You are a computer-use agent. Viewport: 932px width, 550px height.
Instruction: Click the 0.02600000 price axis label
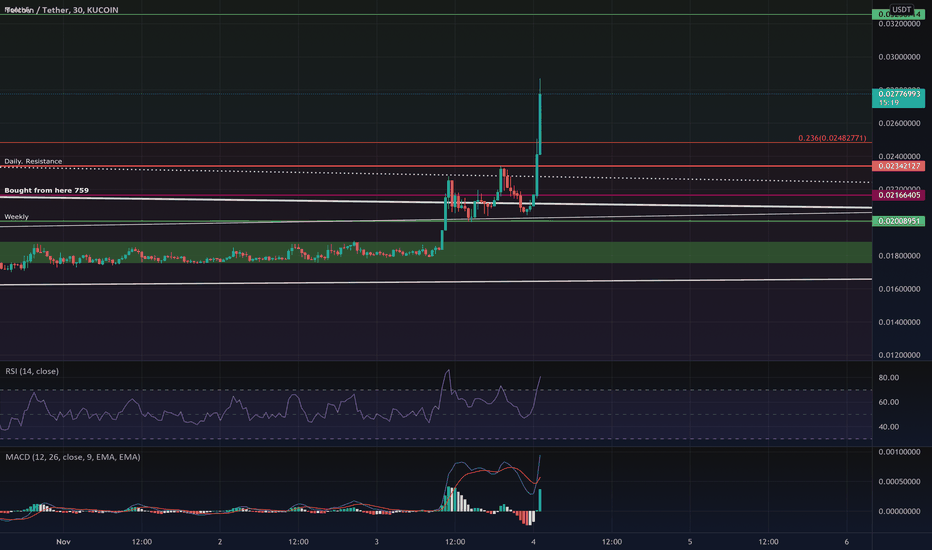(899, 124)
